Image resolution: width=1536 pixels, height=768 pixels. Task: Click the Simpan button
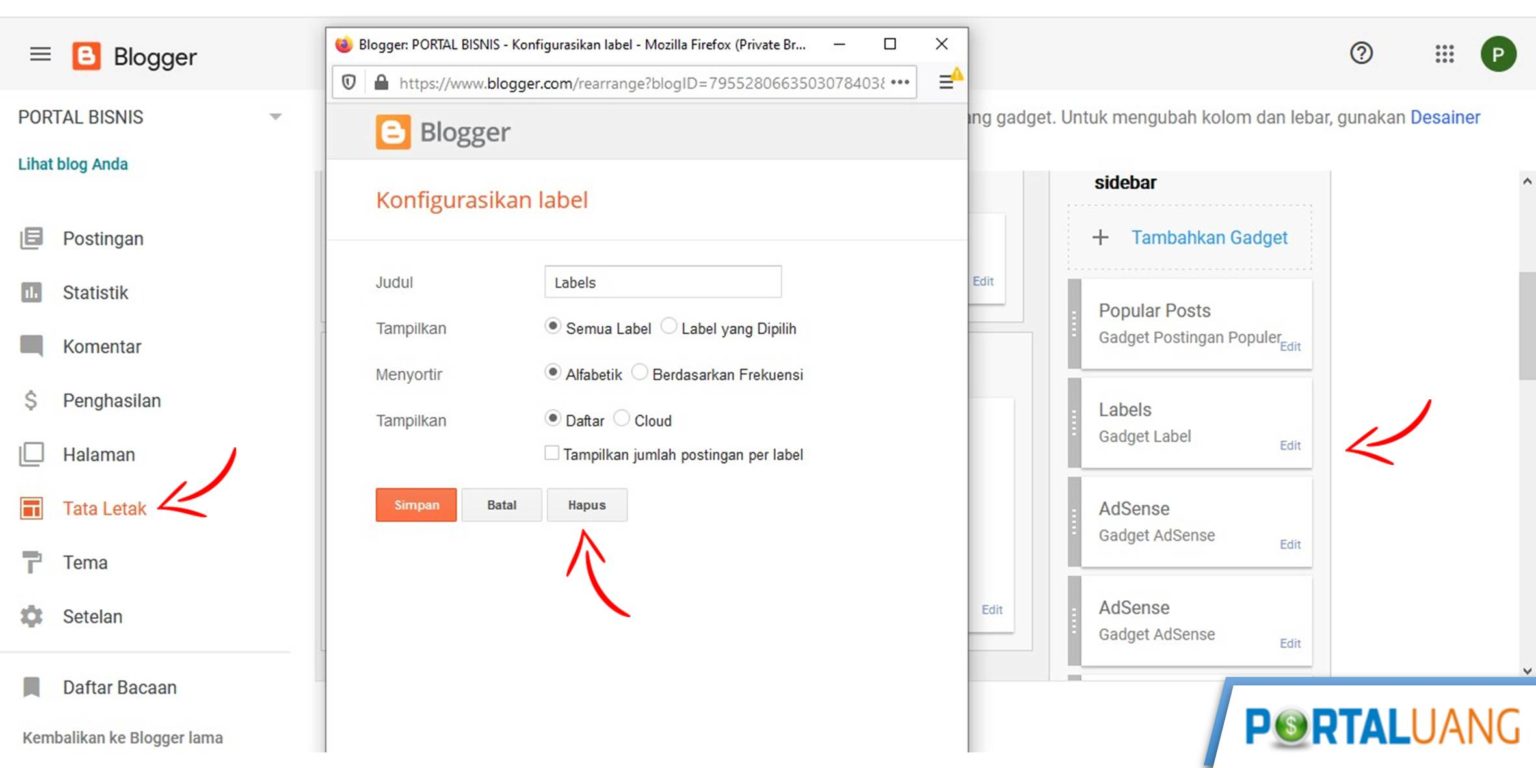pyautogui.click(x=416, y=505)
